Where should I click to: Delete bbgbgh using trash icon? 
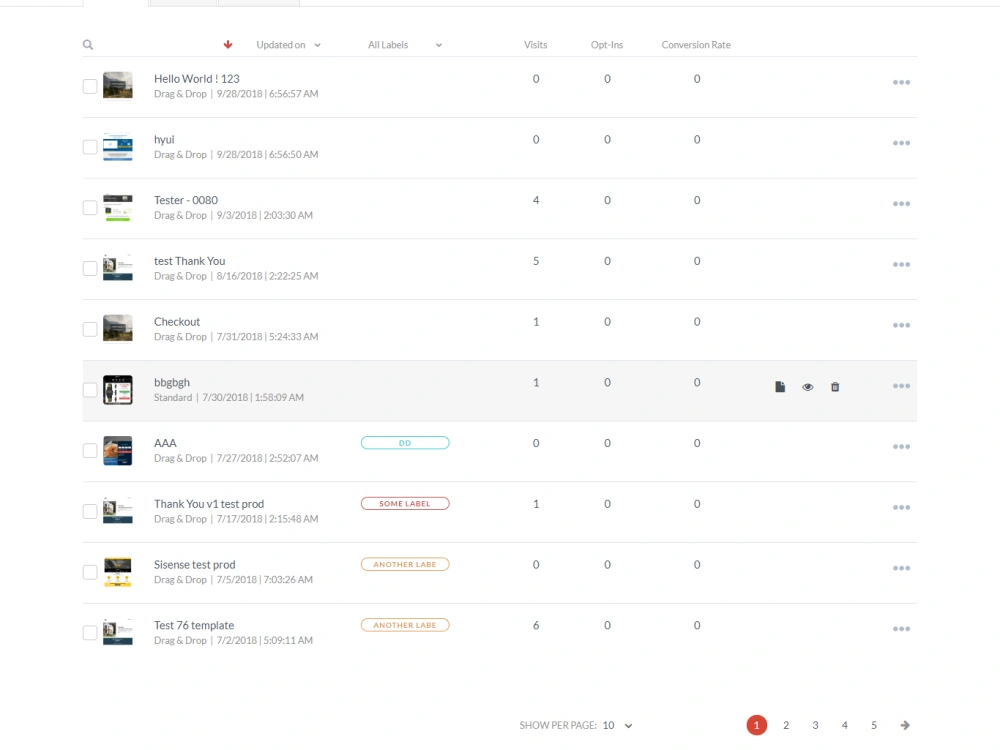coord(835,386)
